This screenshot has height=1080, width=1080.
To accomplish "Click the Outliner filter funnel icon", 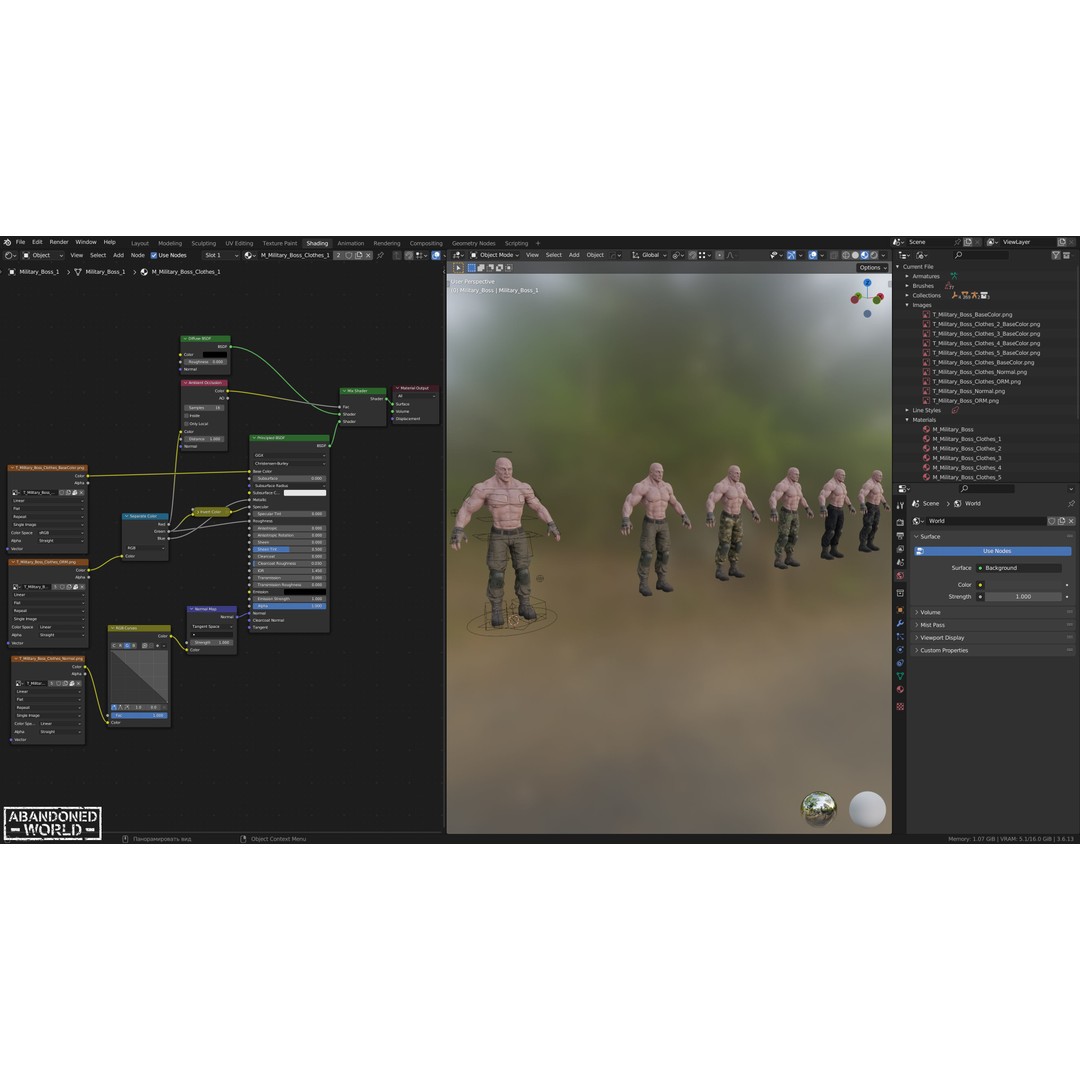I will pos(1056,256).
